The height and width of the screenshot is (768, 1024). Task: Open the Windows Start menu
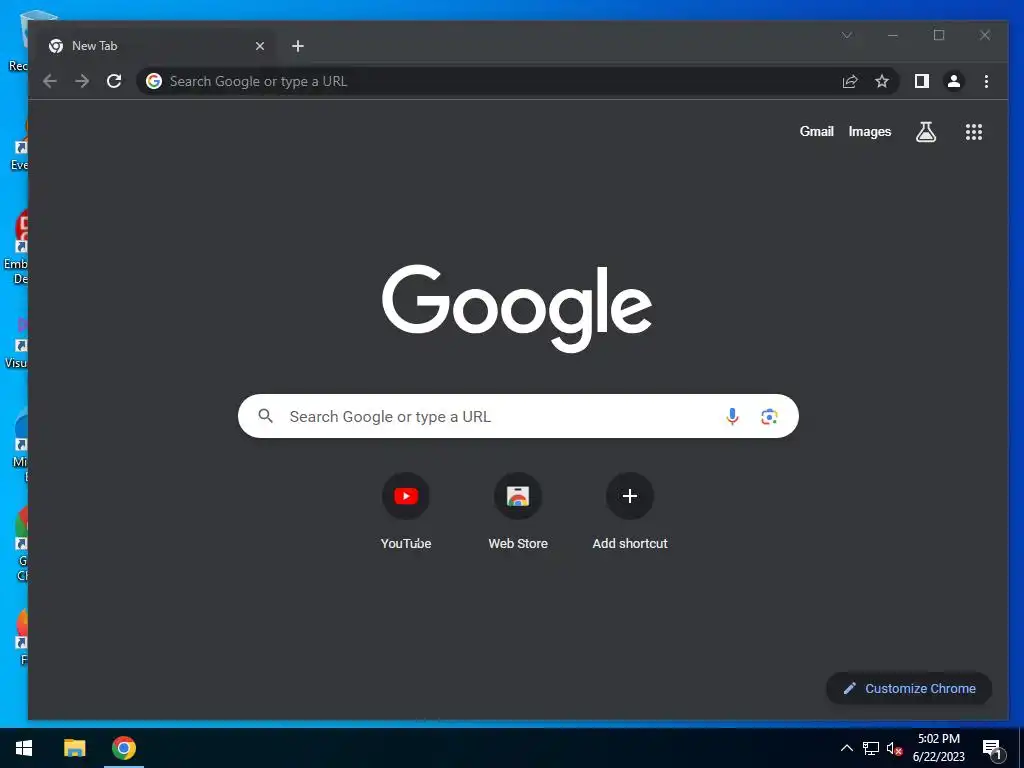24,748
